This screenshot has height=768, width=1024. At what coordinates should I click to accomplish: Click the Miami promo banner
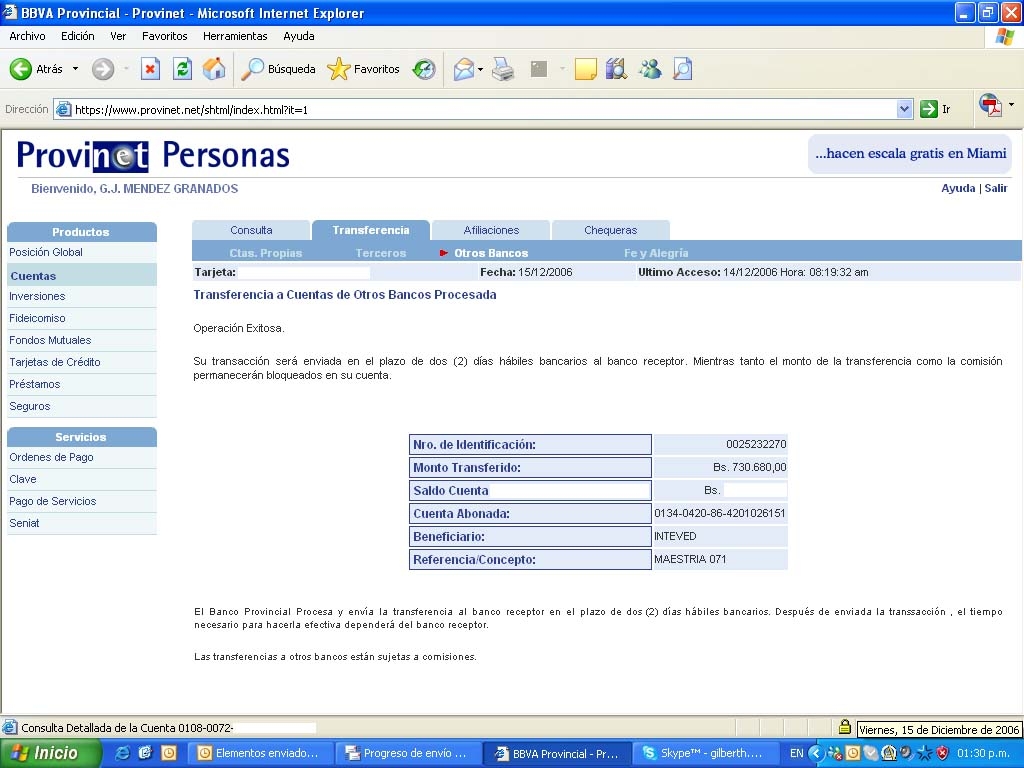point(910,154)
